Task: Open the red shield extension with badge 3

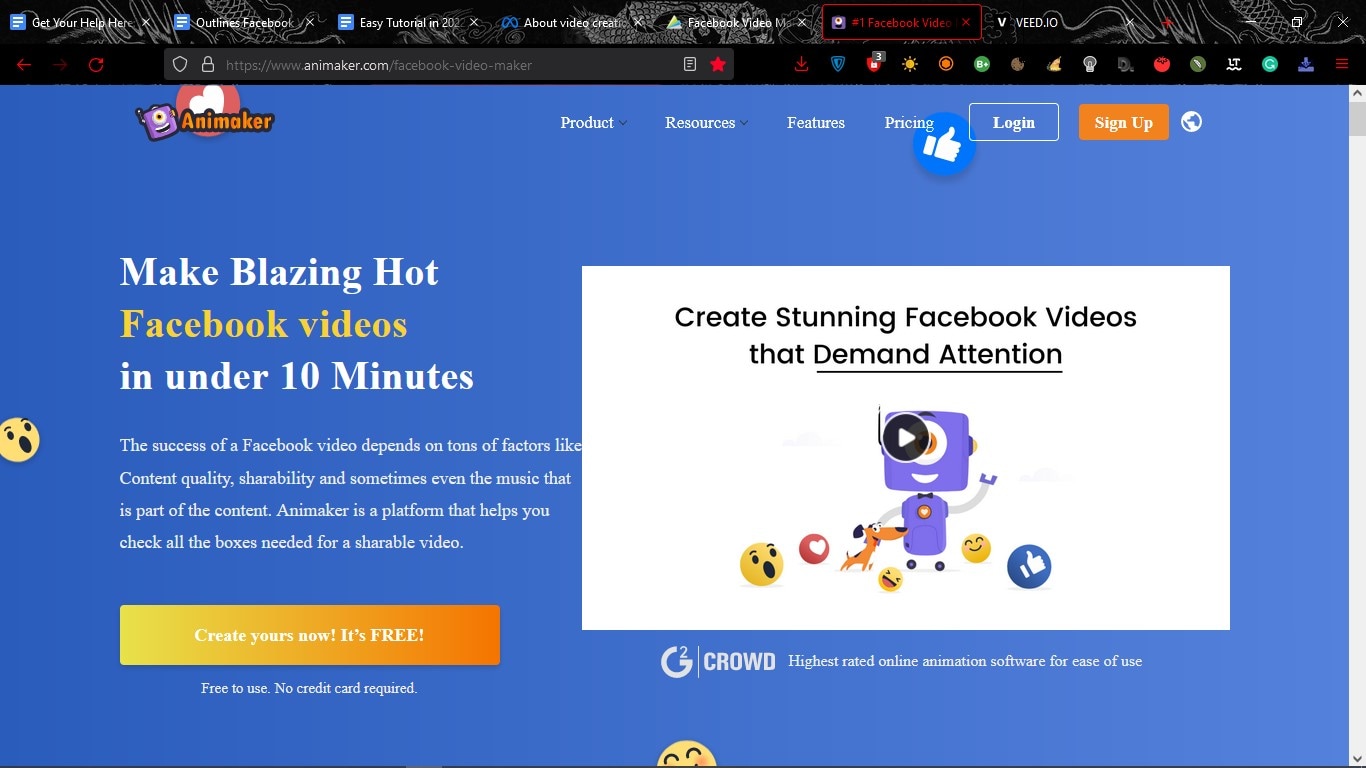Action: (874, 63)
